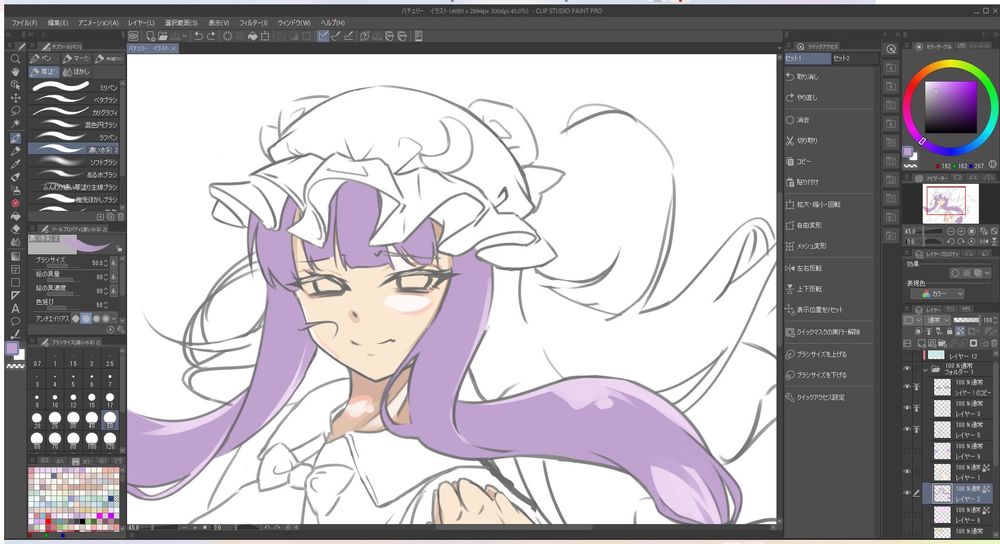The image size is (1000, 544).
Task: Switch to the セット2 quick access tab
Action: tap(855, 58)
